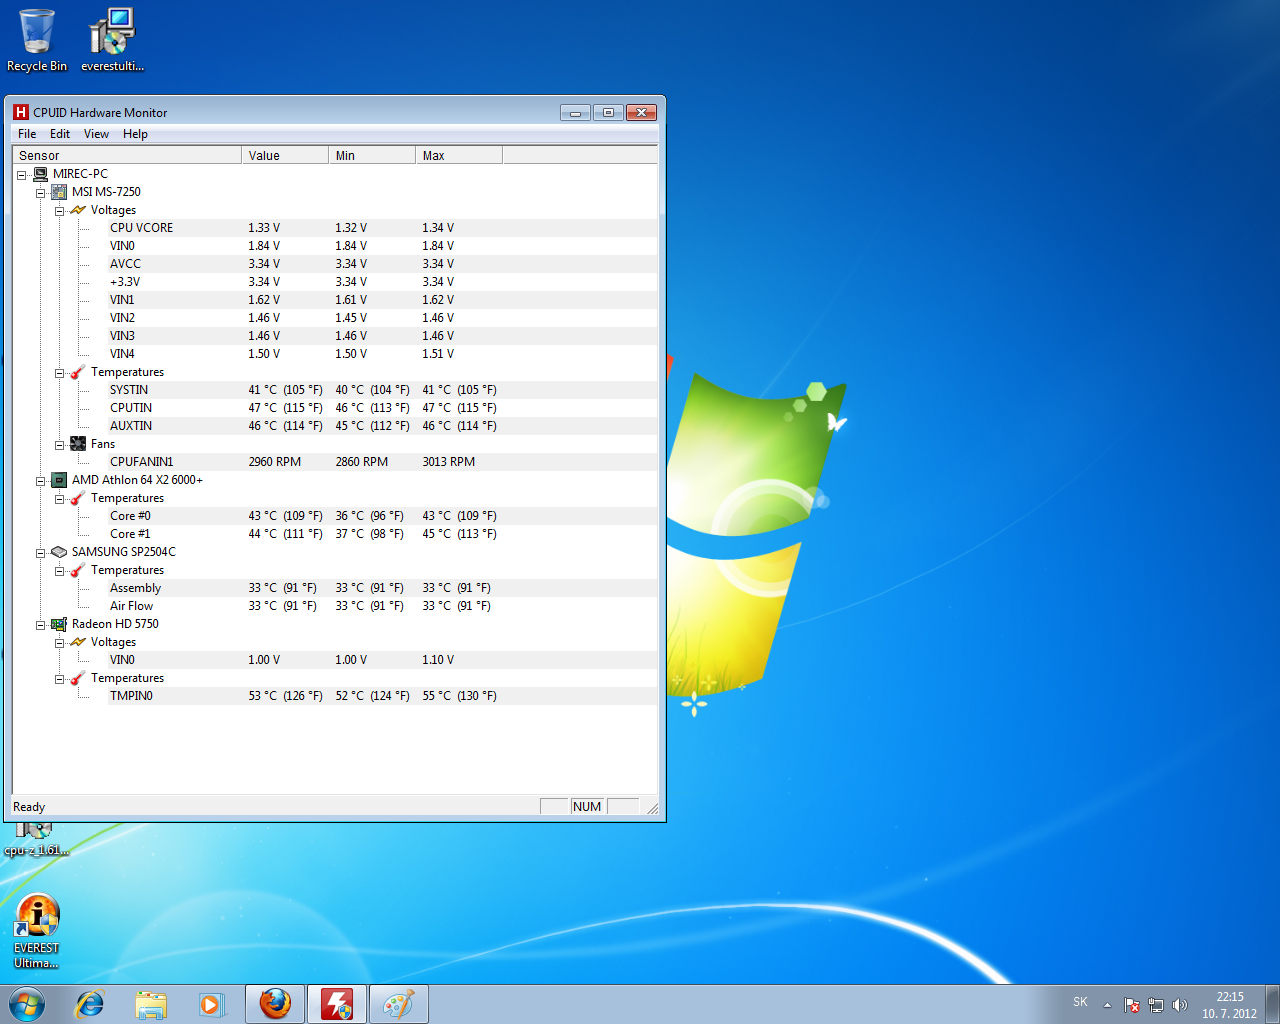Open Windows Media Player from the taskbar
Viewport: 1280px width, 1024px height.
(x=211, y=1004)
